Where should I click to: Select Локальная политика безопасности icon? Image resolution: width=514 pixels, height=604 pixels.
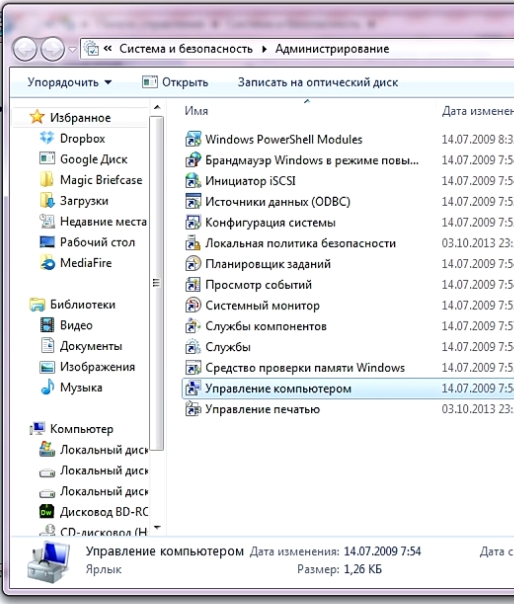tap(193, 243)
